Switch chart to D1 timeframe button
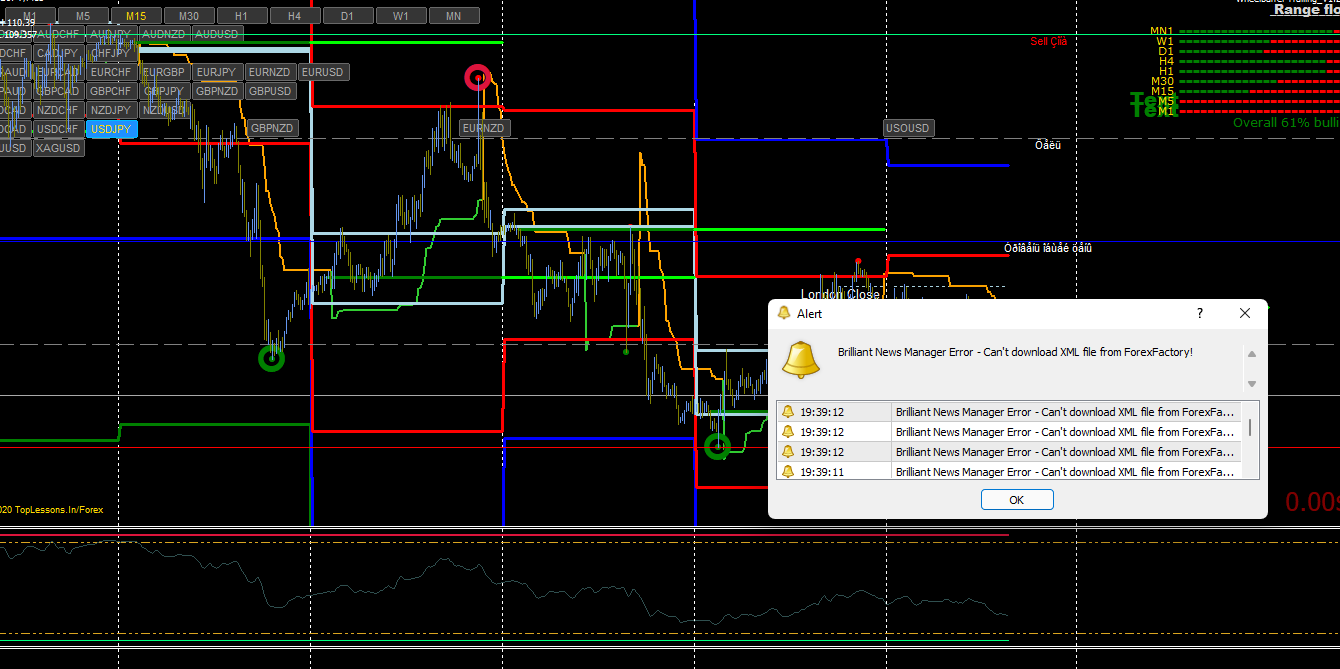This screenshot has width=1340, height=669. (347, 16)
